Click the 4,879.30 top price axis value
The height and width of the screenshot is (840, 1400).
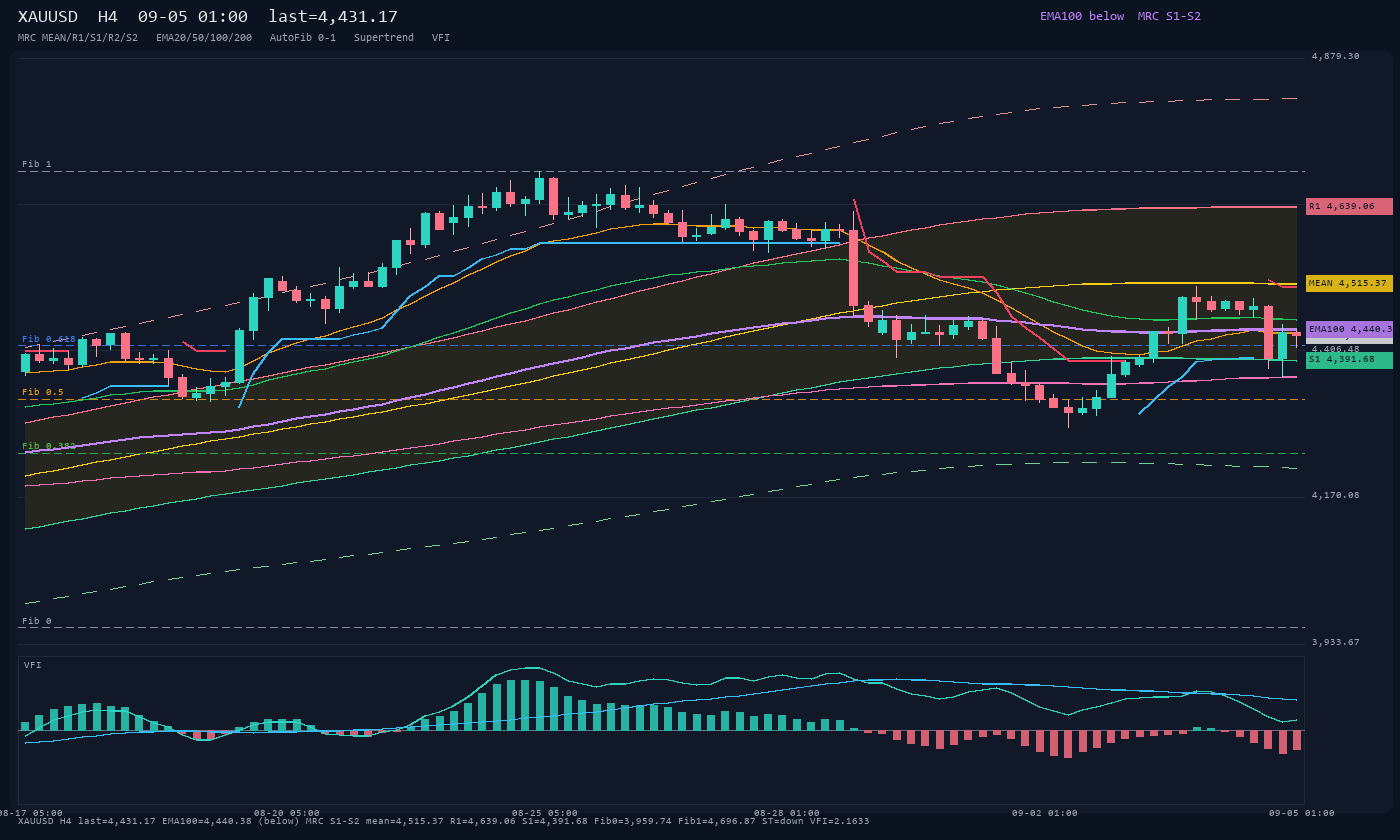[x=1335, y=57]
